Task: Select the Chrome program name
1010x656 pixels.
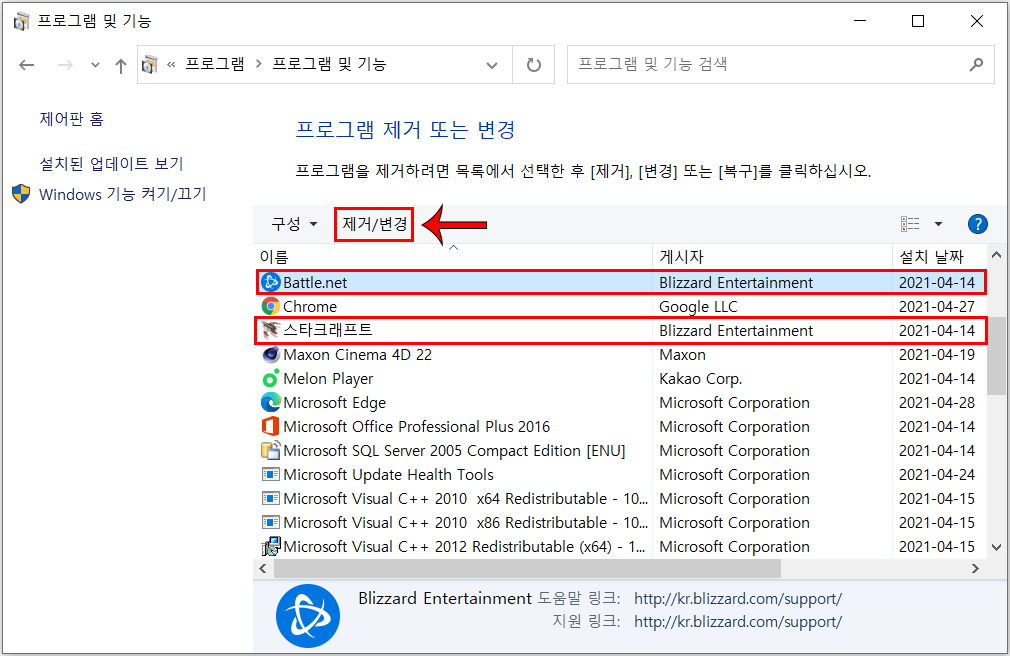Action: point(310,306)
